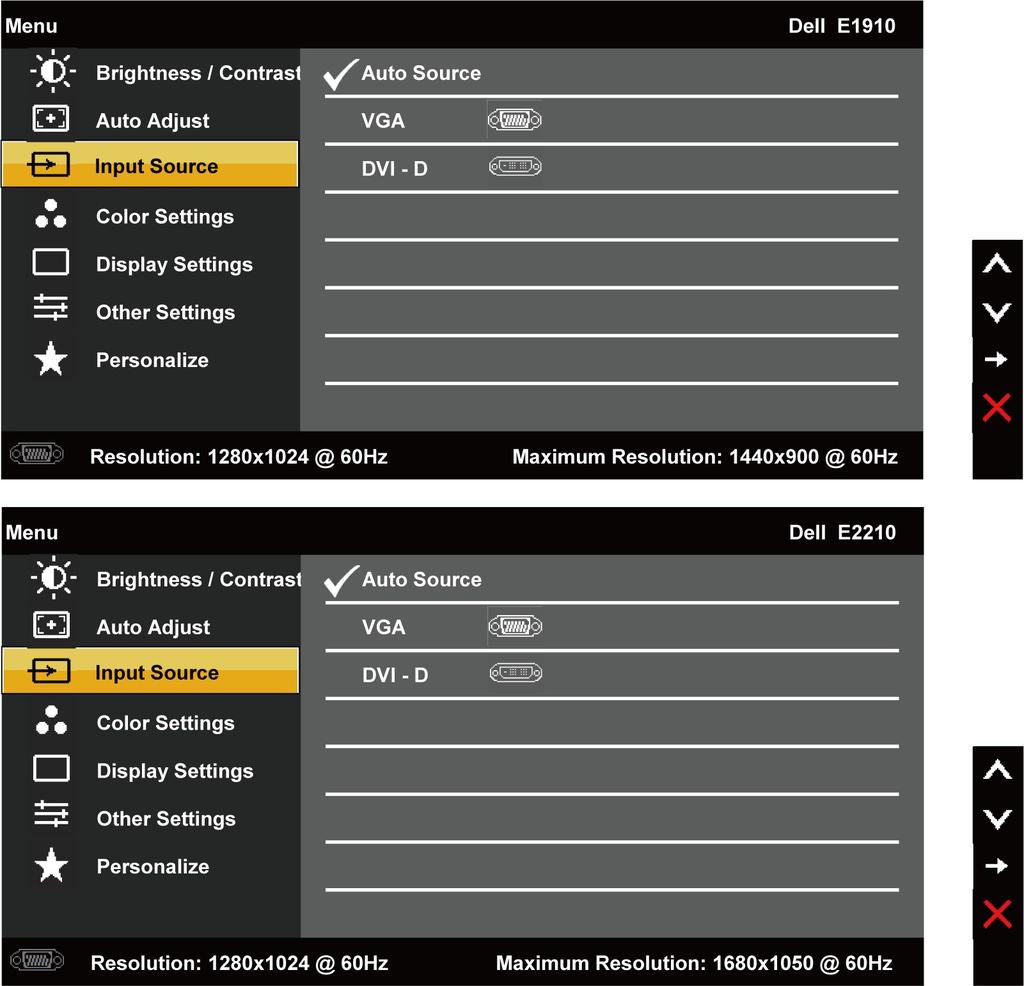Click the Other Settings sliders icon in E1910 menu

(51, 308)
